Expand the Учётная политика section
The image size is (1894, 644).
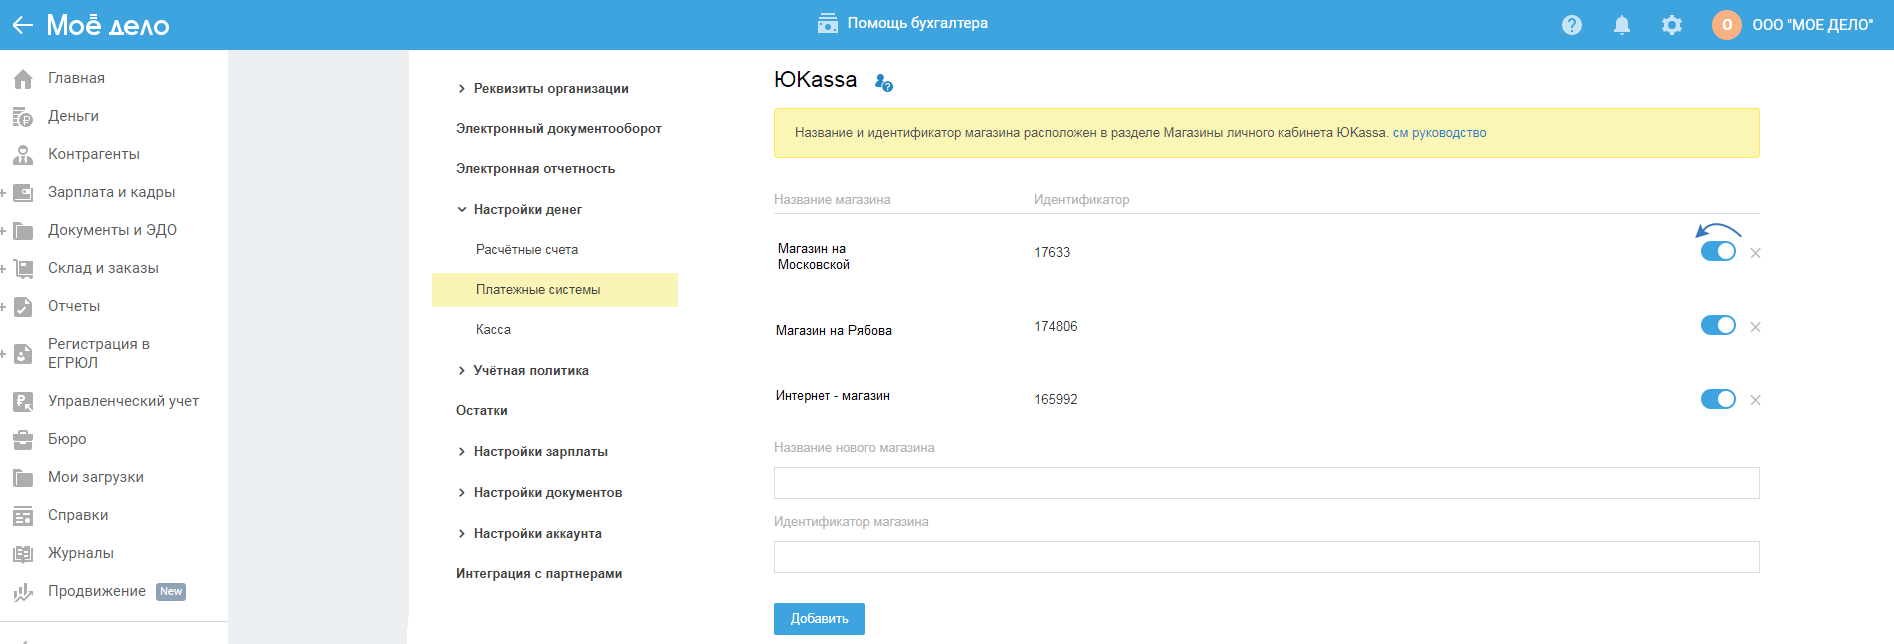pyautogui.click(x=461, y=371)
